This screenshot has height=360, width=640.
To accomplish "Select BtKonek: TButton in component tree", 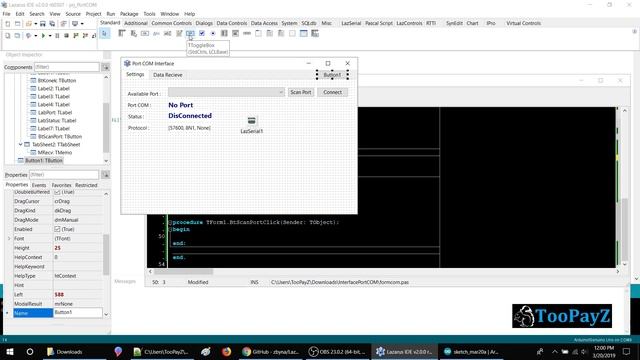I will pyautogui.click(x=57, y=80).
